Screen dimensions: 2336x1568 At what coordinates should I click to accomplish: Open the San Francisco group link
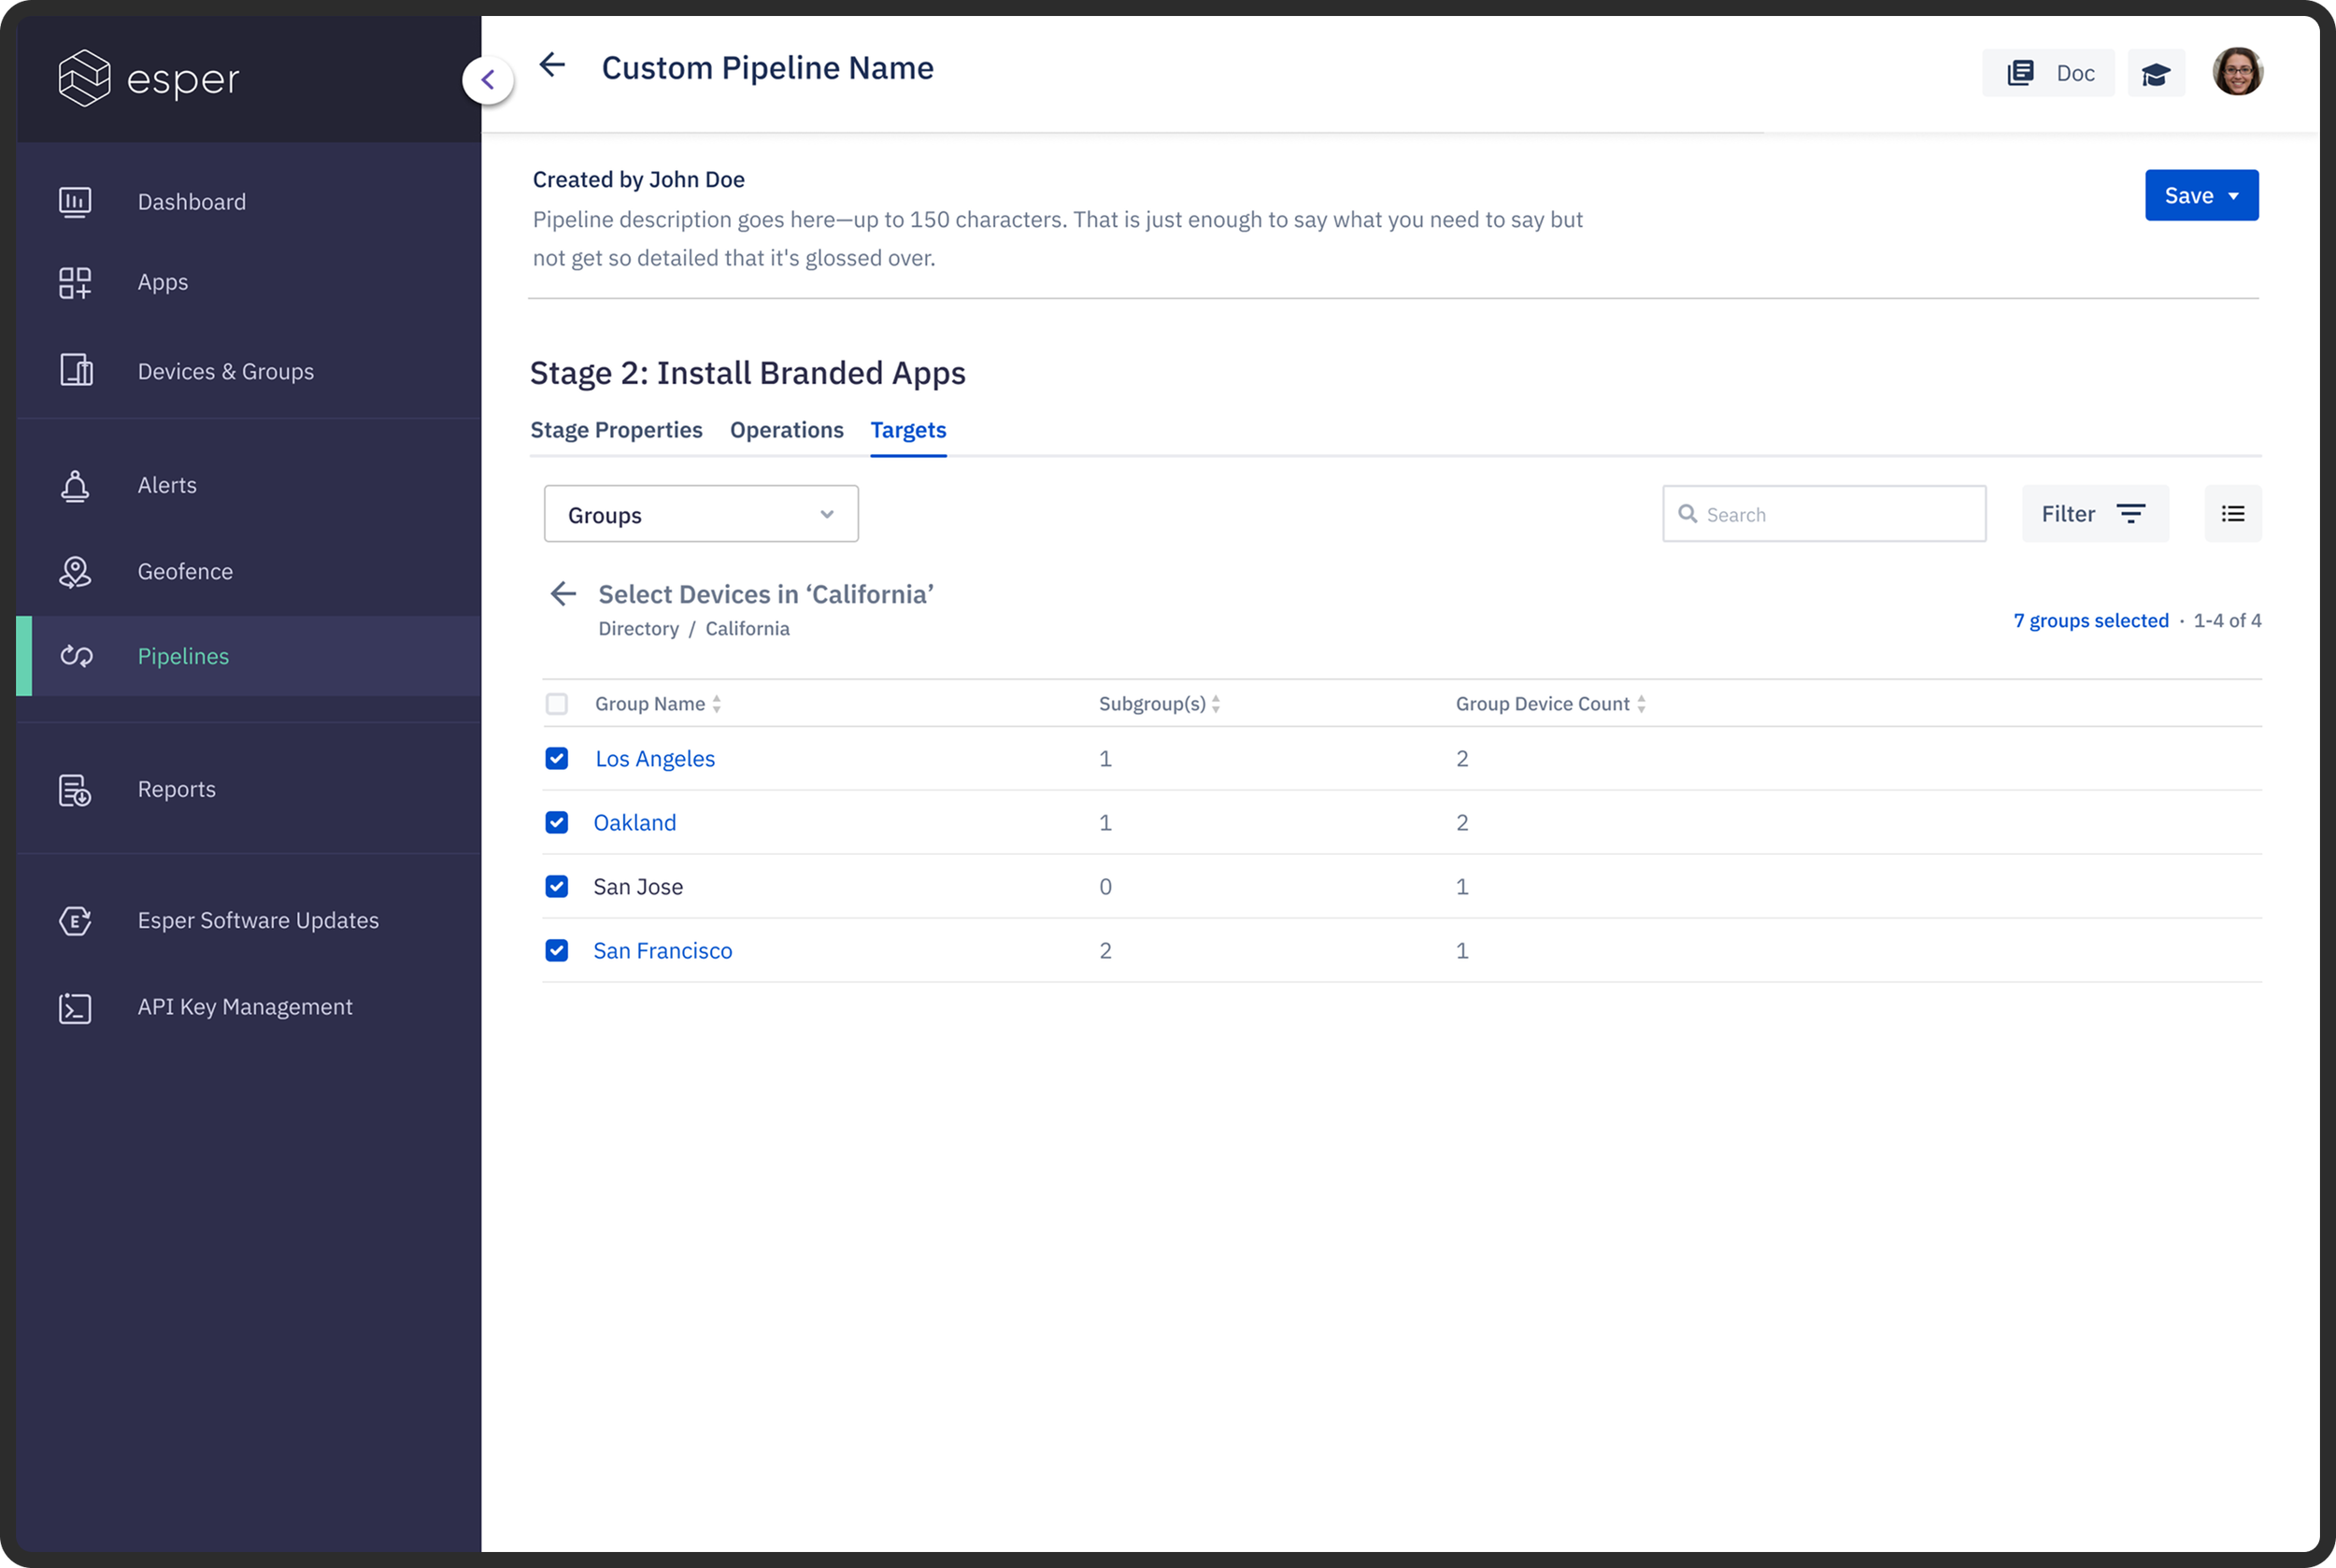click(x=662, y=951)
